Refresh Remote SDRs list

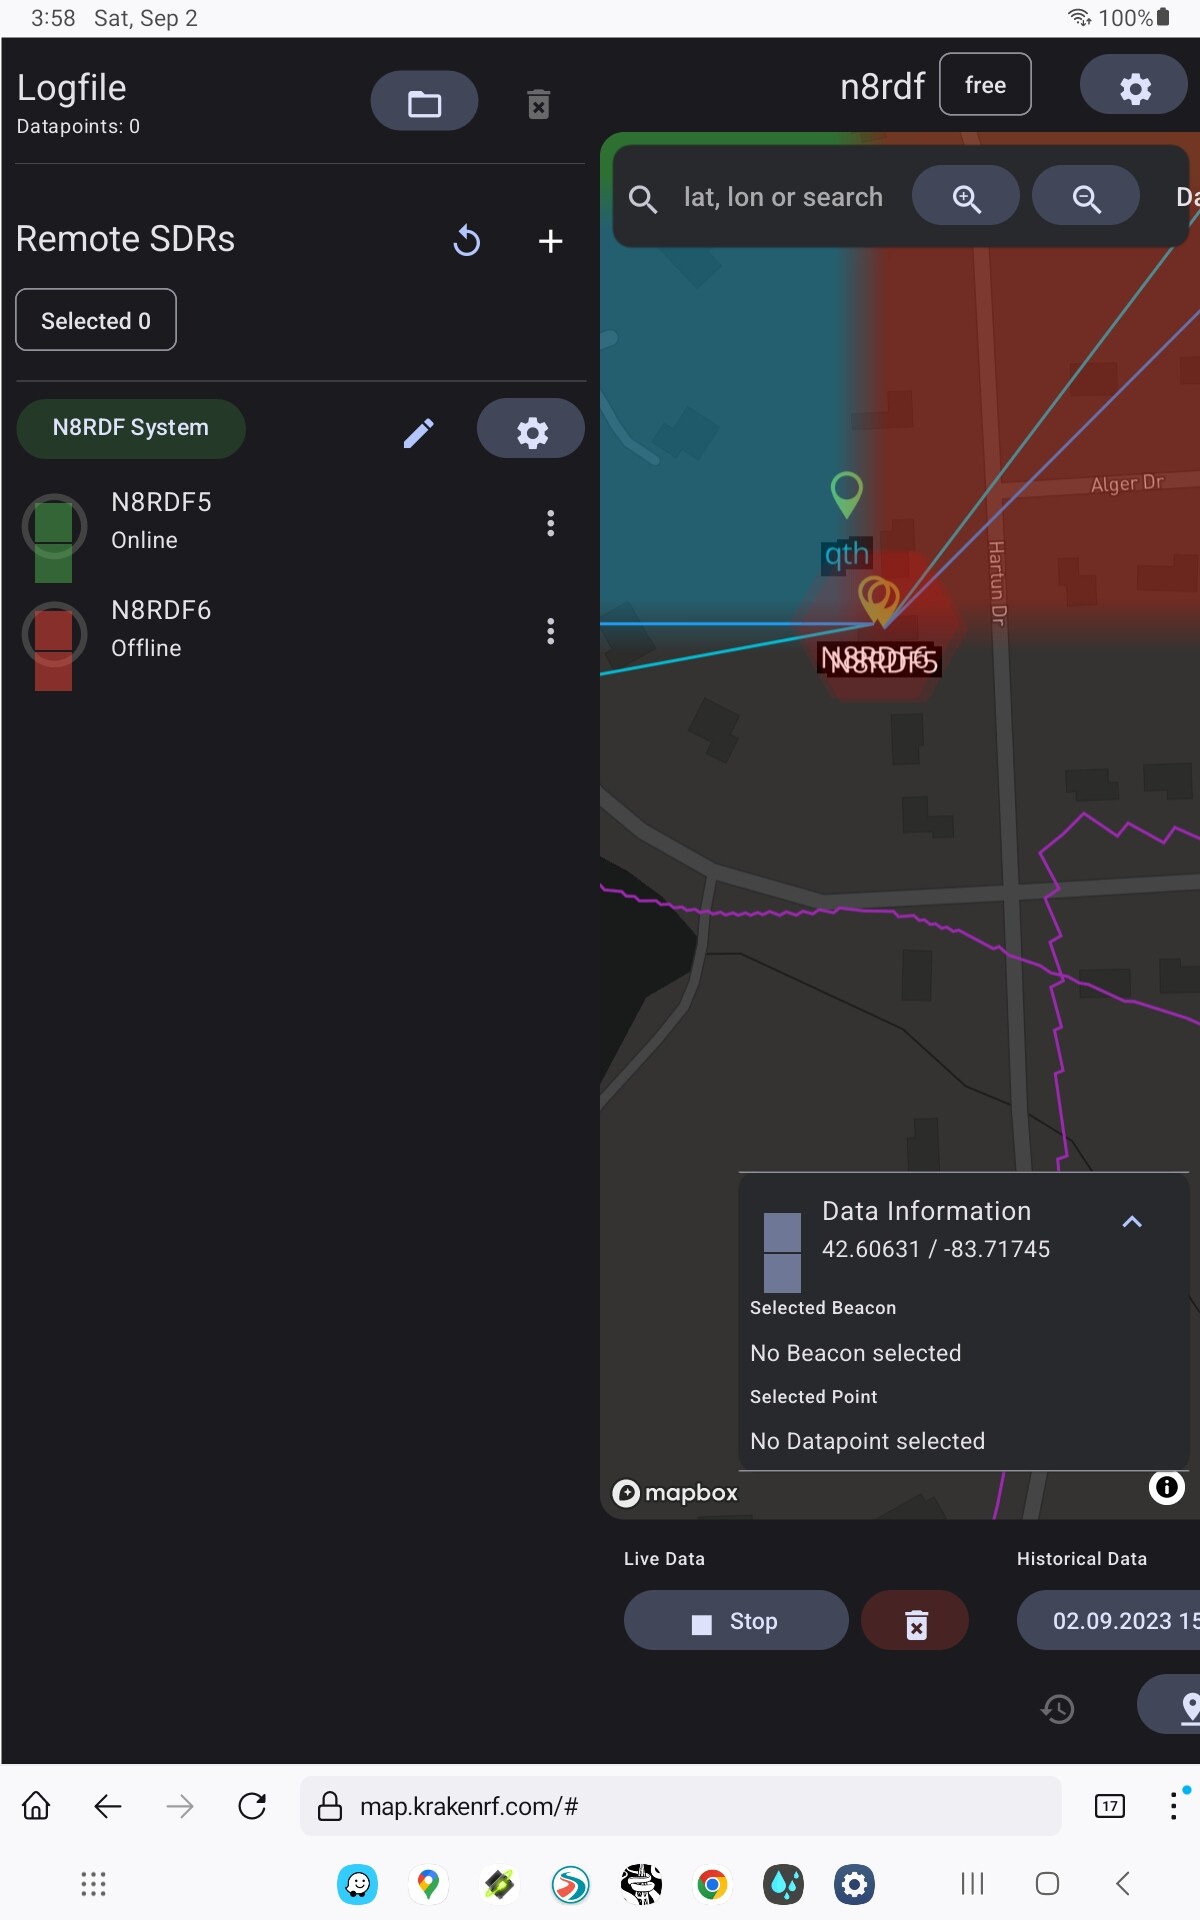(467, 240)
